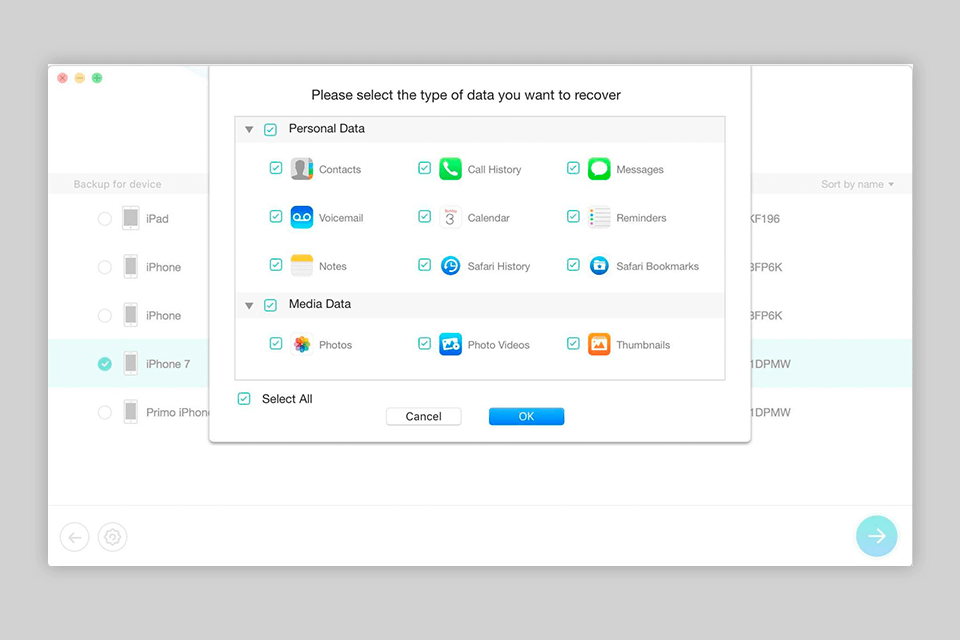Screen dimensions: 960x640
Task: Toggle the Safari Bookmarks checkbox
Action: coord(573,265)
